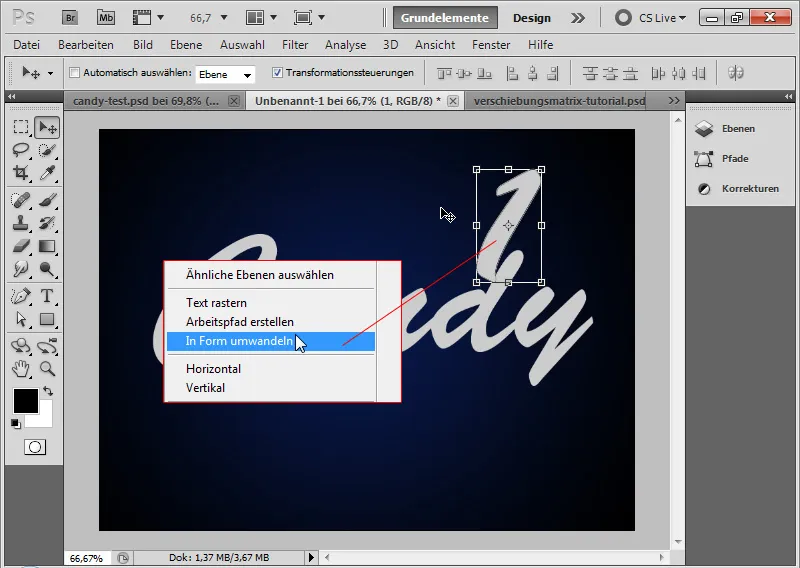Pick the Quick Selection tool
This screenshot has height=568, width=800.
click(x=47, y=150)
